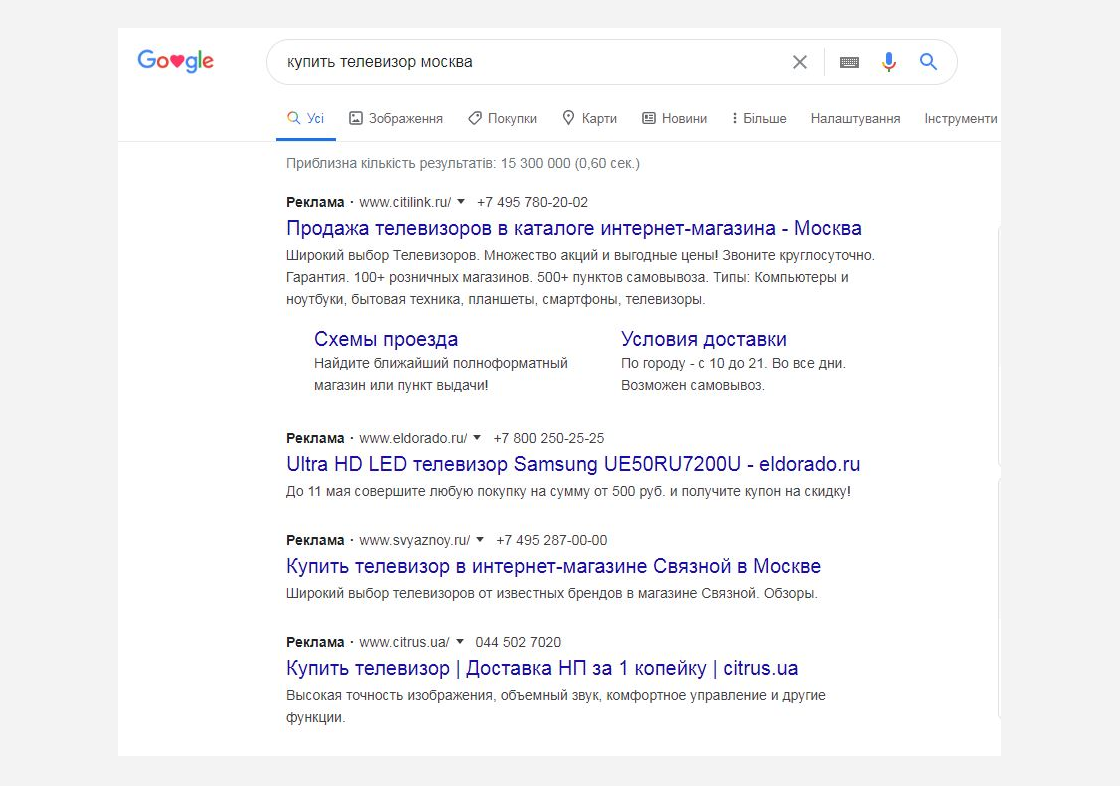This screenshot has width=1120, height=786.
Task: Click the www.eldorado.ru/ URL text
Action: 413,438
